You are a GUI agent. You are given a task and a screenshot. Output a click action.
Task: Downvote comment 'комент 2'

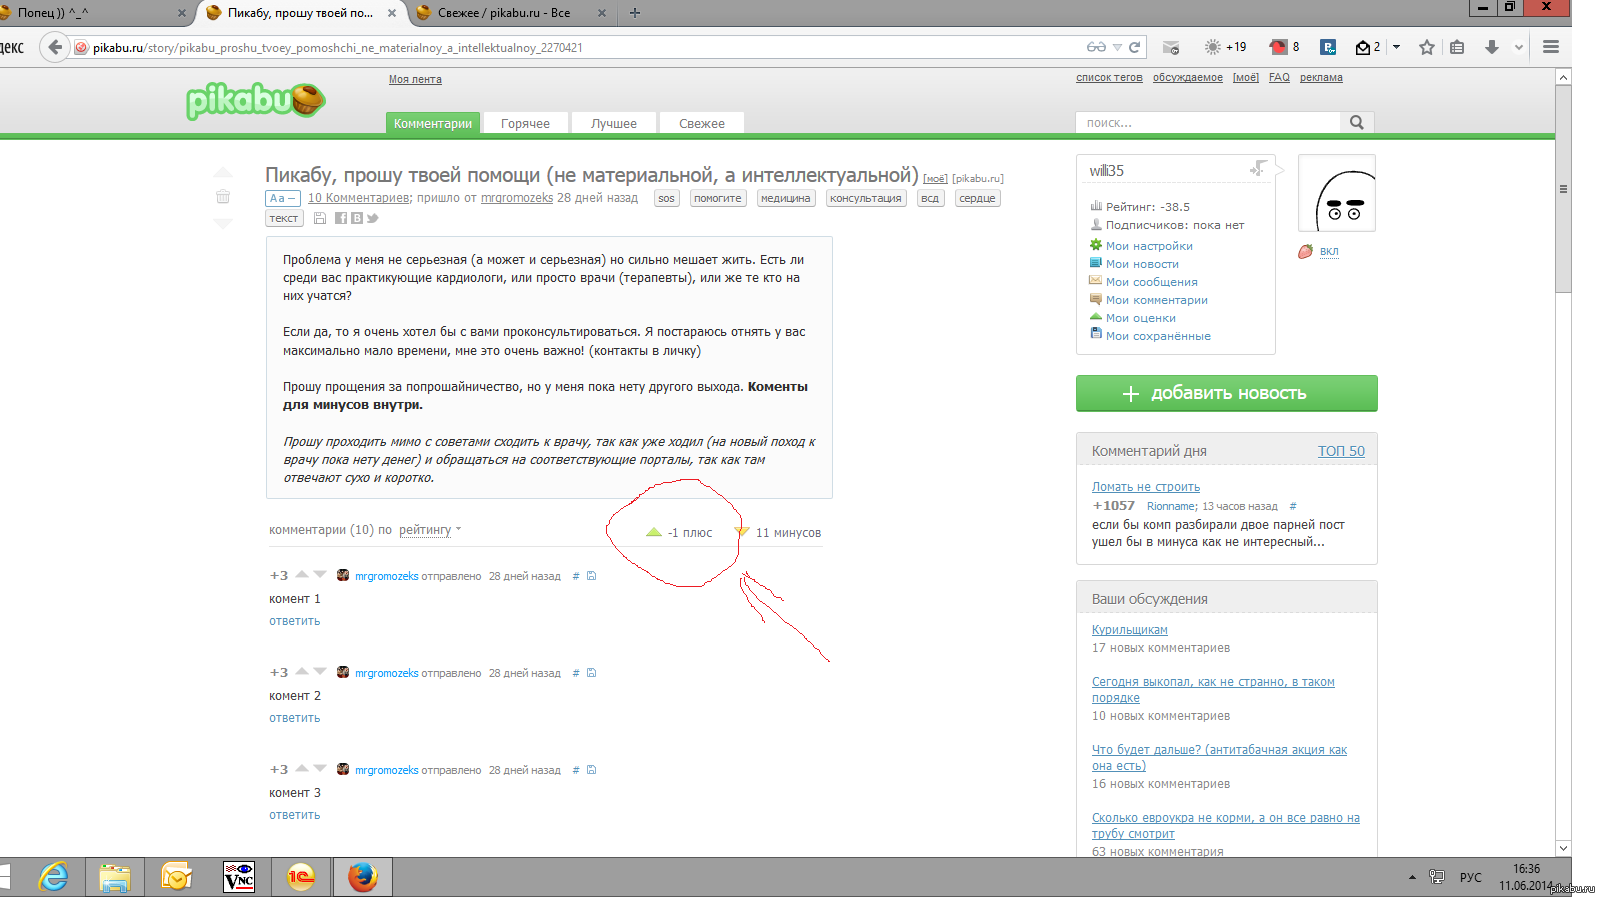click(x=320, y=671)
